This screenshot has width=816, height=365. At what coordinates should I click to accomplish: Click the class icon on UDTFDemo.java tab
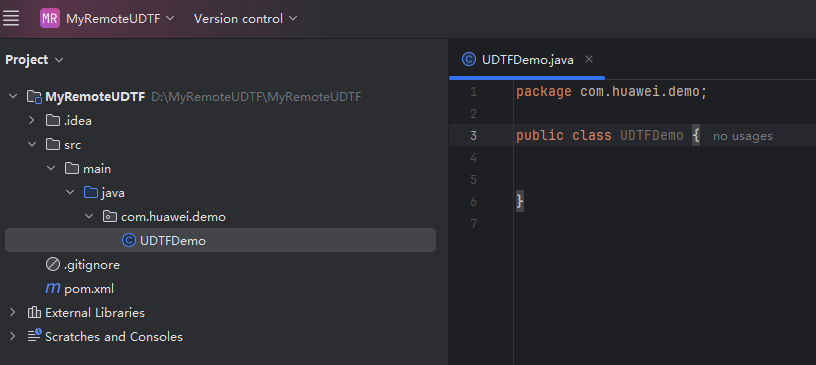468,59
